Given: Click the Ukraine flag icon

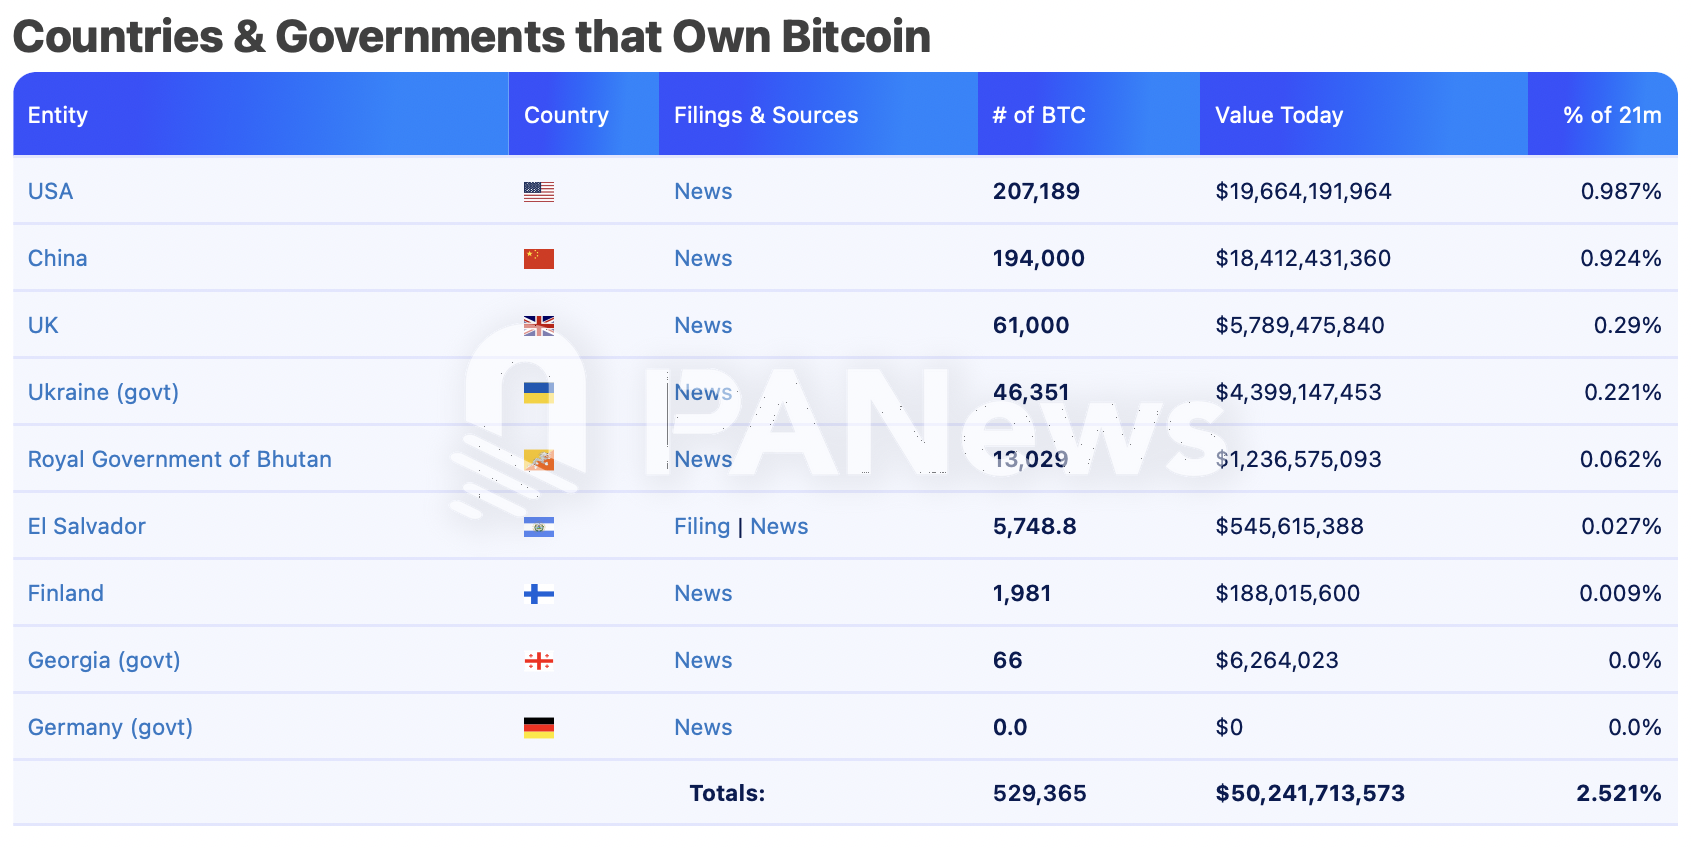Looking at the screenshot, I should pyautogui.click(x=538, y=392).
